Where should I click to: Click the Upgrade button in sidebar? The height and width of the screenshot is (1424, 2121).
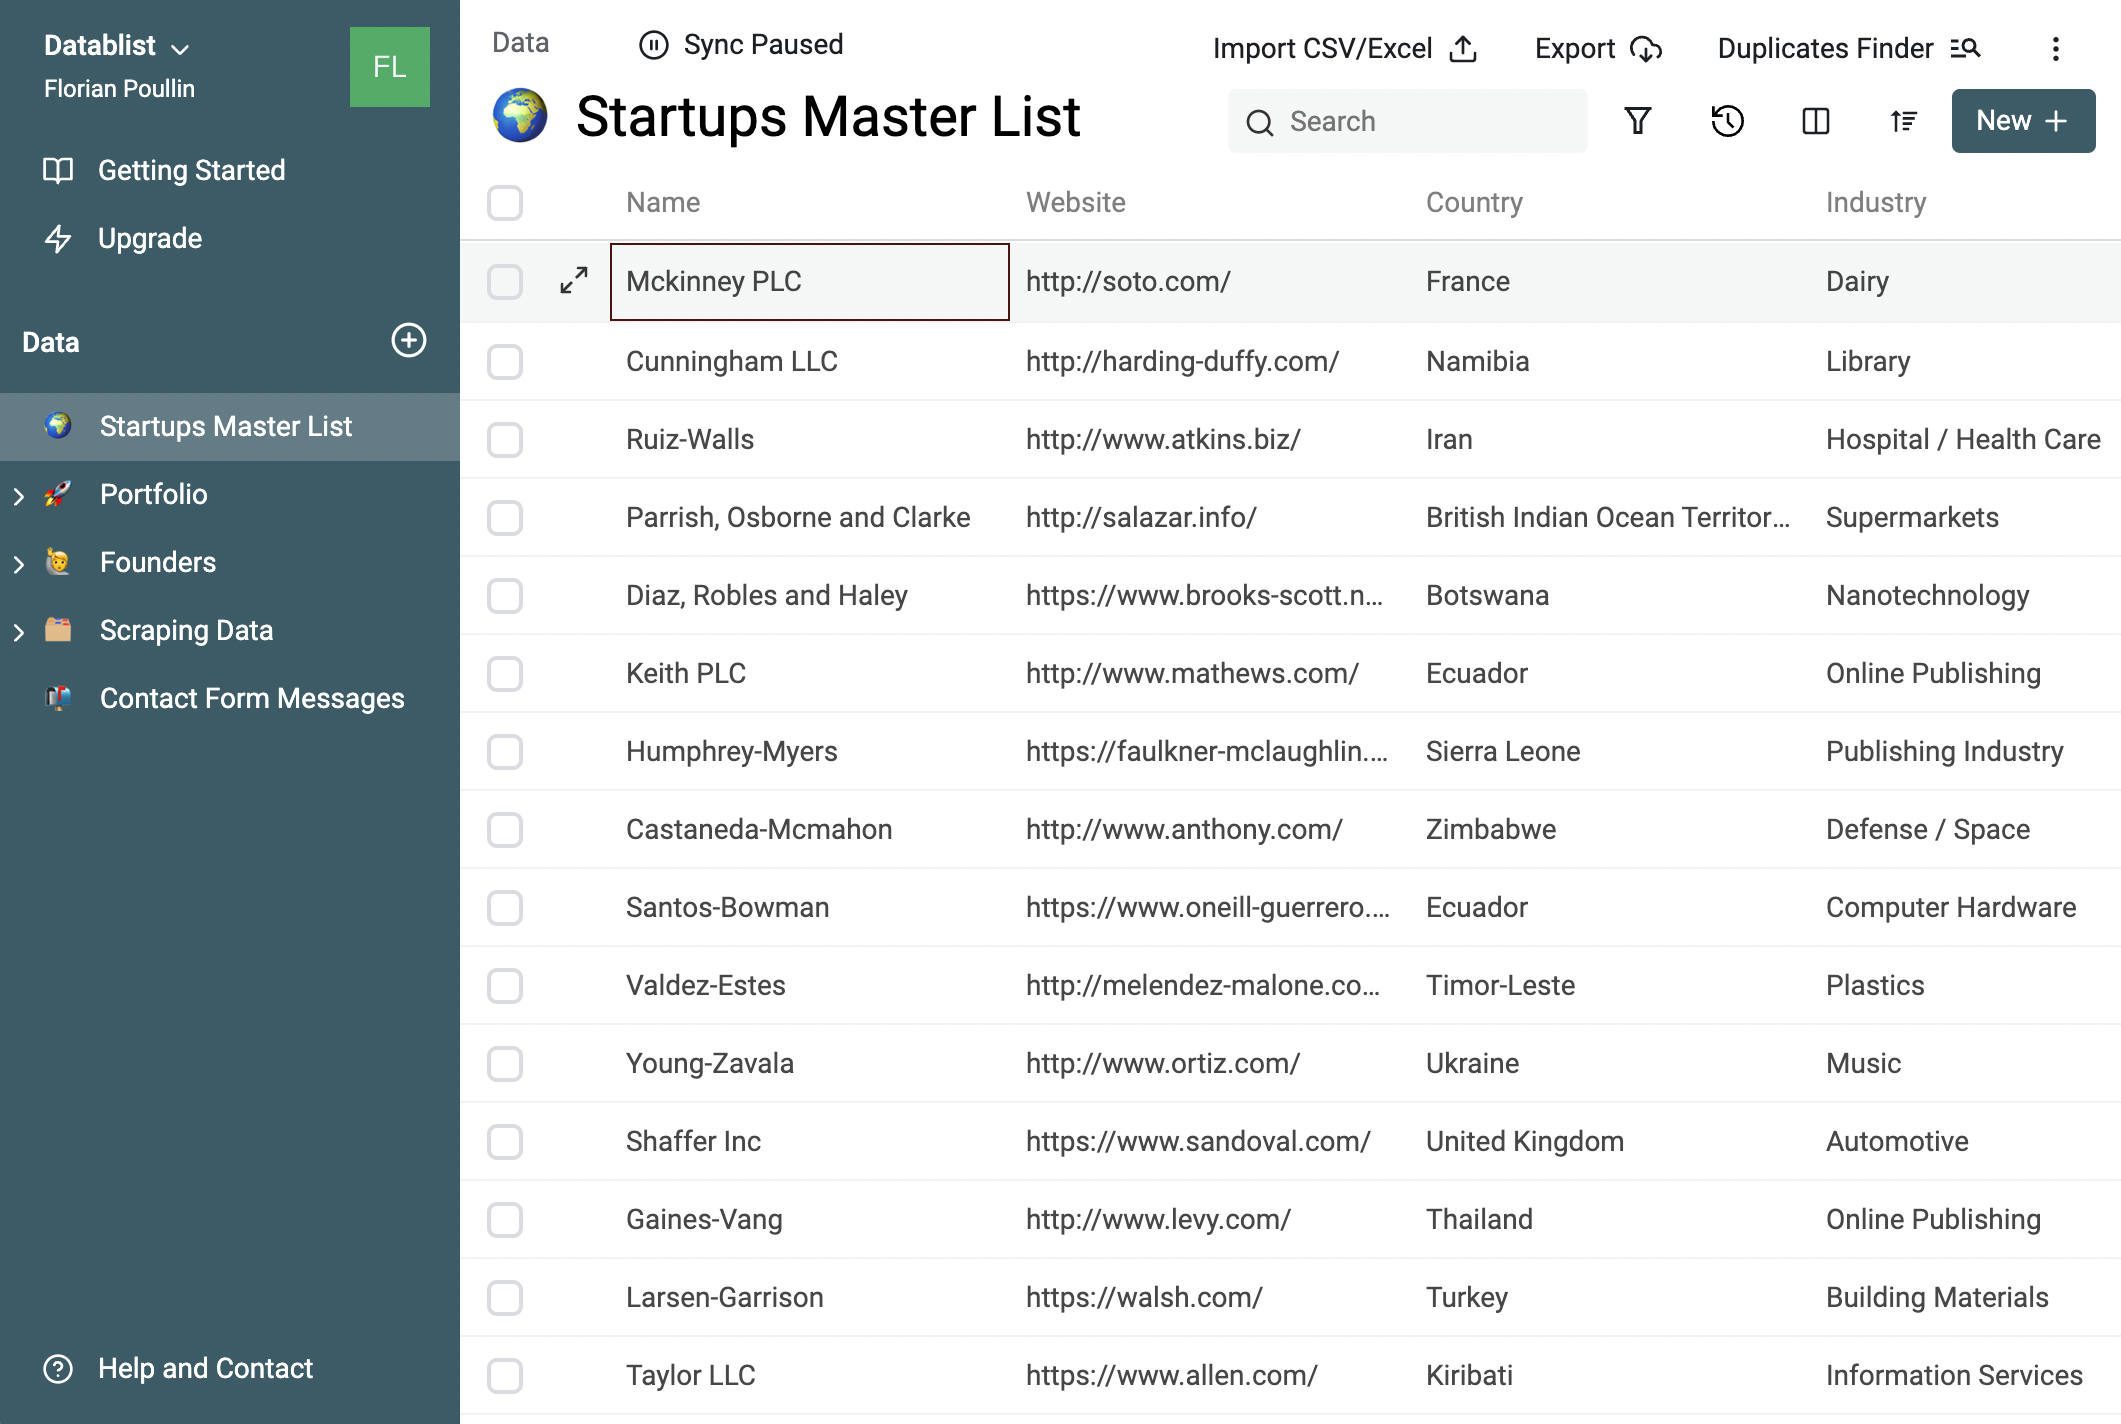coord(148,238)
